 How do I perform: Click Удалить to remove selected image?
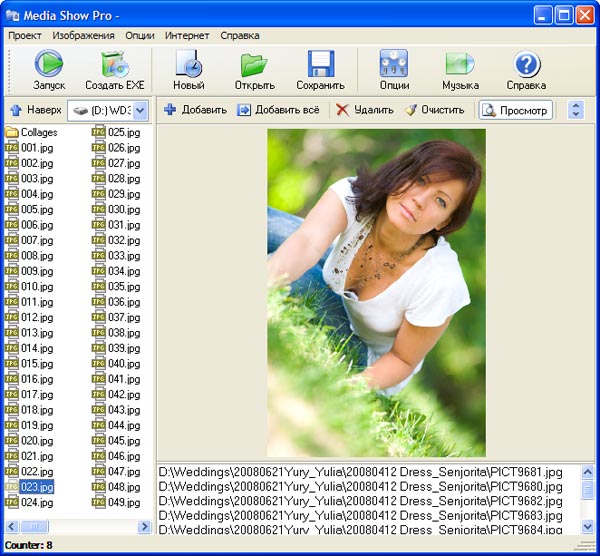[x=364, y=110]
